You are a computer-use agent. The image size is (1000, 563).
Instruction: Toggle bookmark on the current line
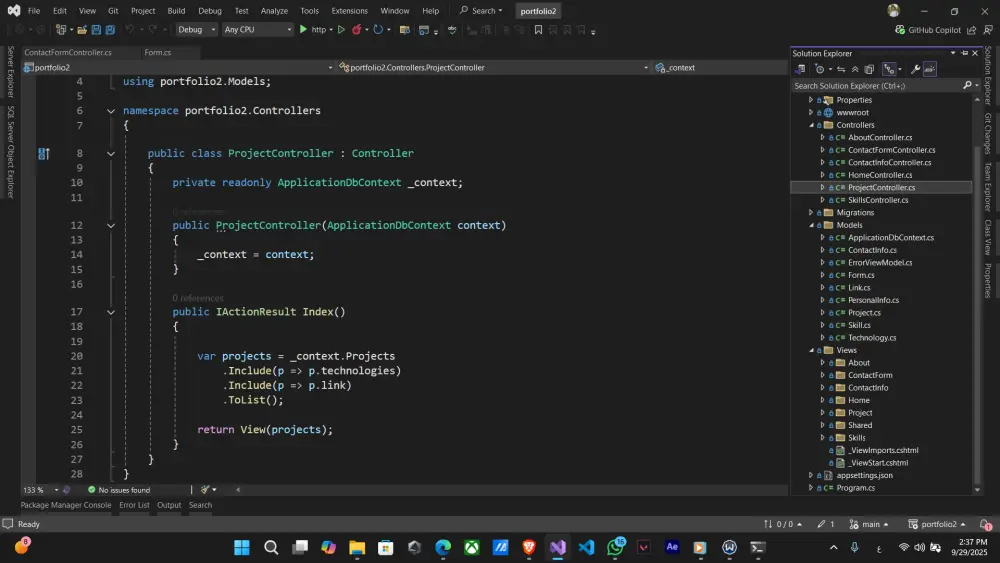[538, 30]
